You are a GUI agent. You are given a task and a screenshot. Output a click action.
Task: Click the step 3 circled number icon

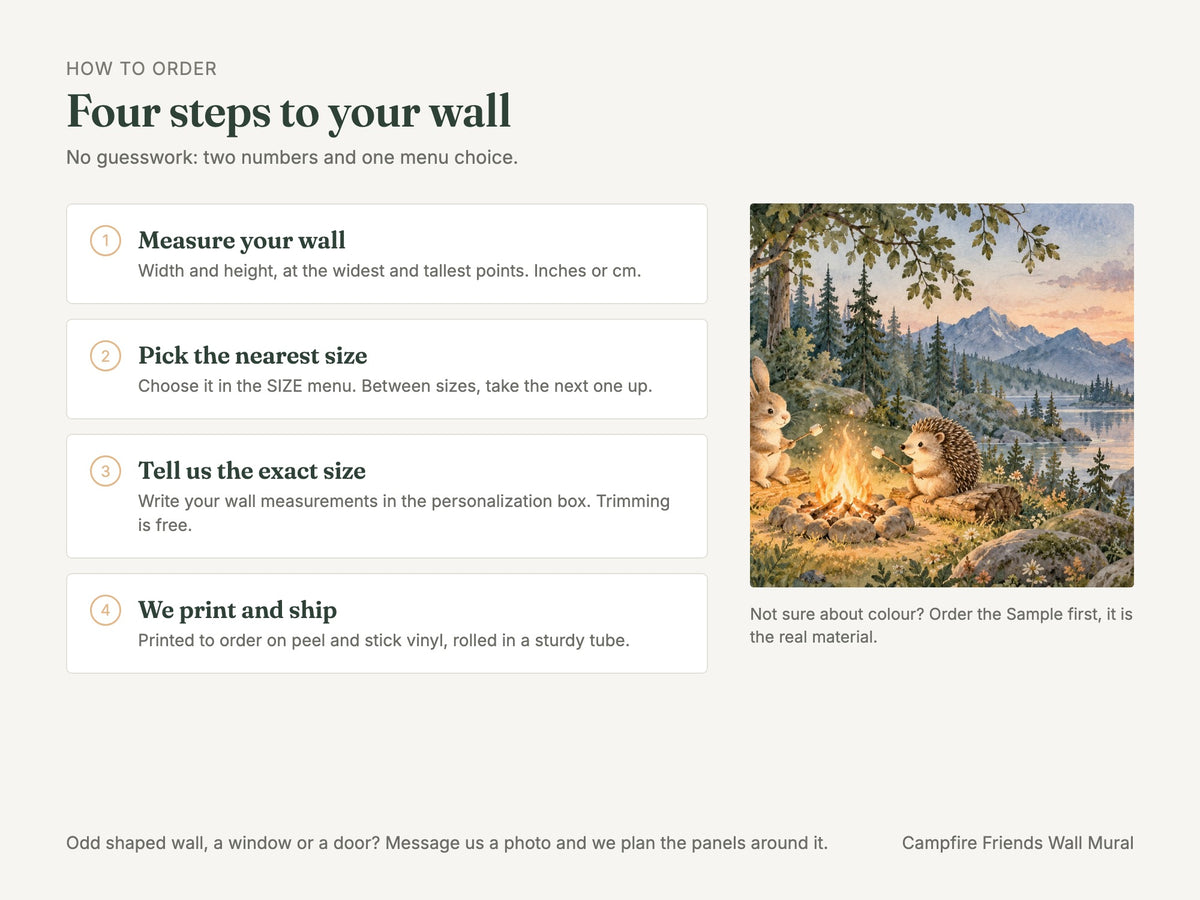pos(105,471)
